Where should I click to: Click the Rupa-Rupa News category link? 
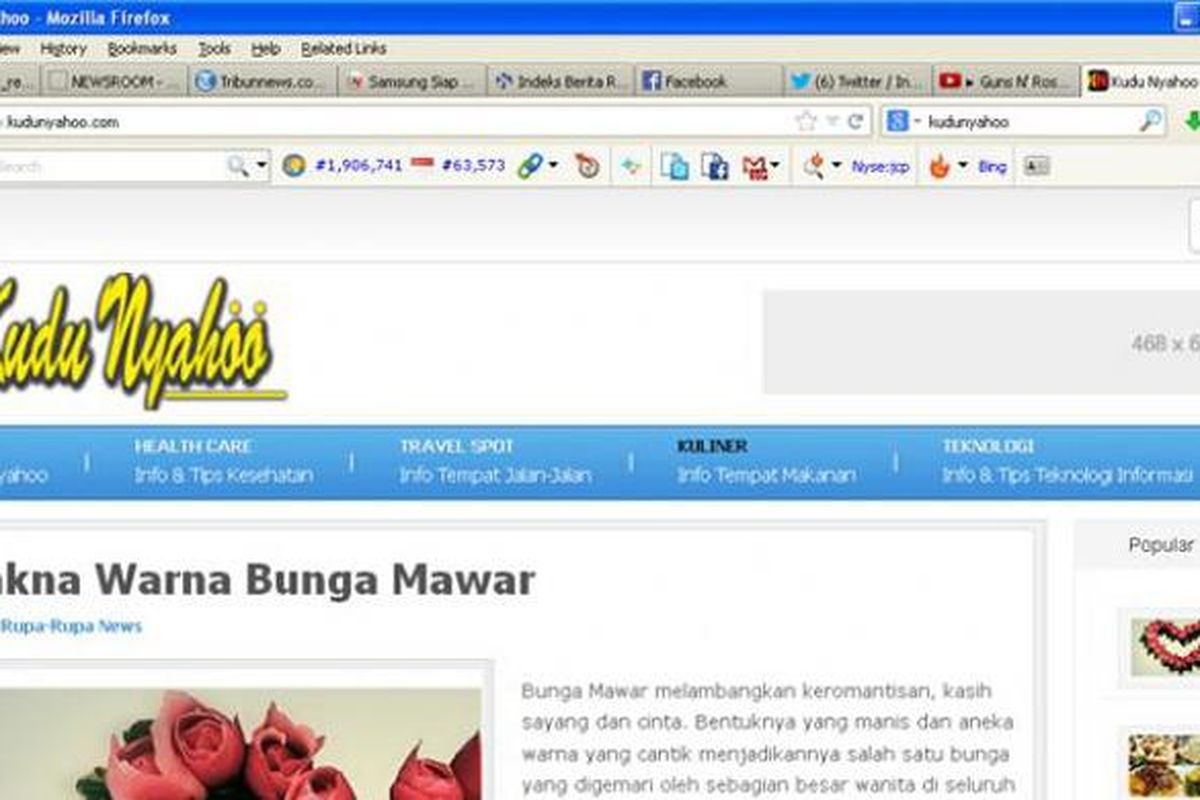[x=71, y=626]
